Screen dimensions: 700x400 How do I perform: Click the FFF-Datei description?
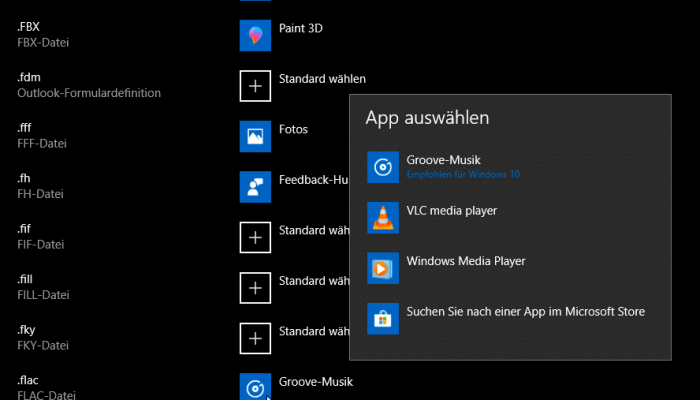42,144
